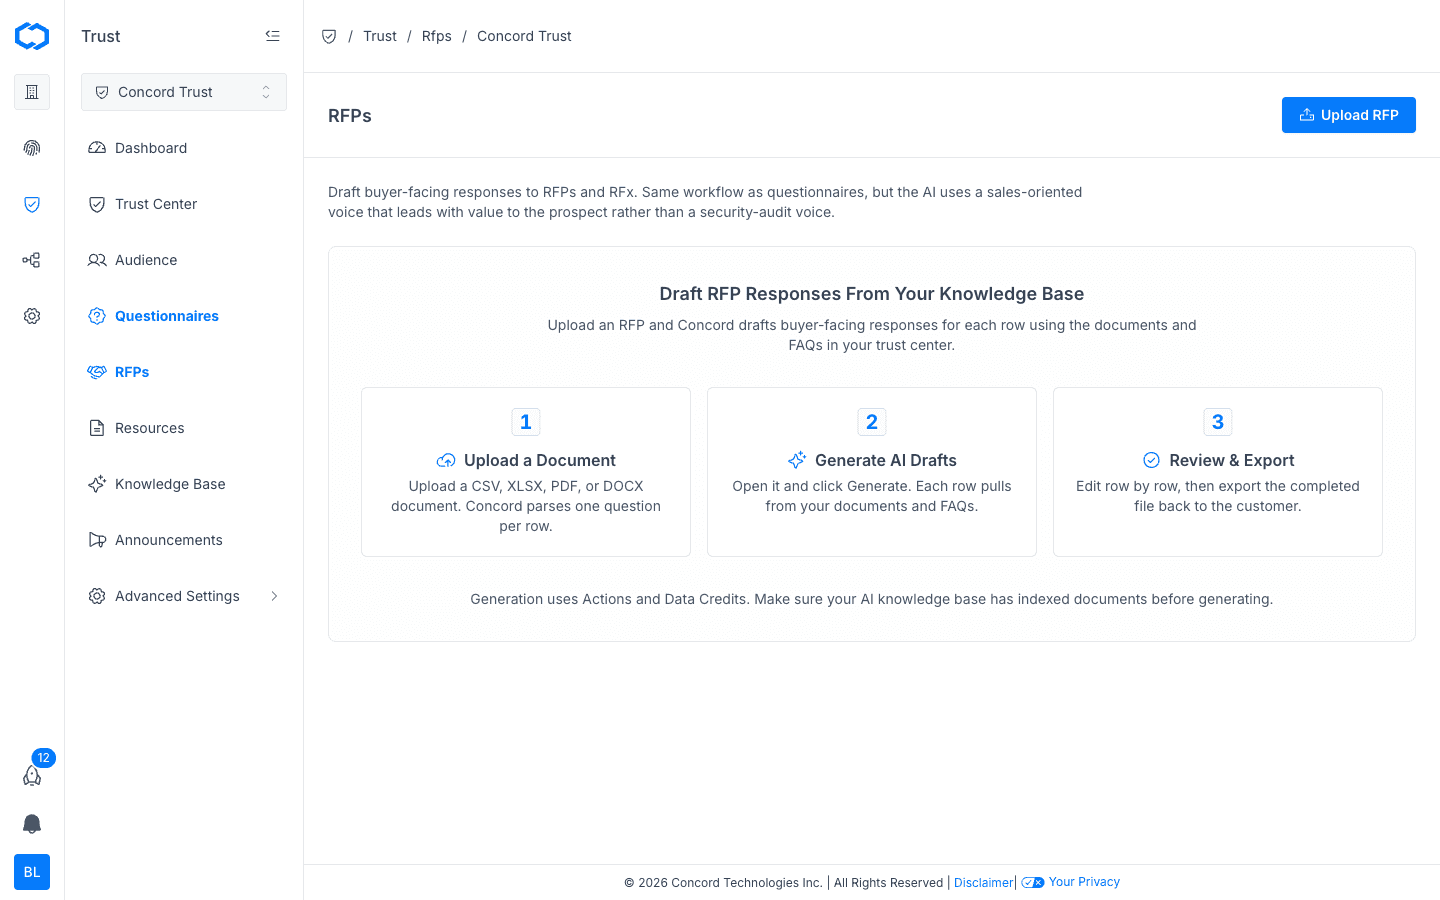The image size is (1440, 900).
Task: Open the BL user avatar menu
Action: pos(32,872)
